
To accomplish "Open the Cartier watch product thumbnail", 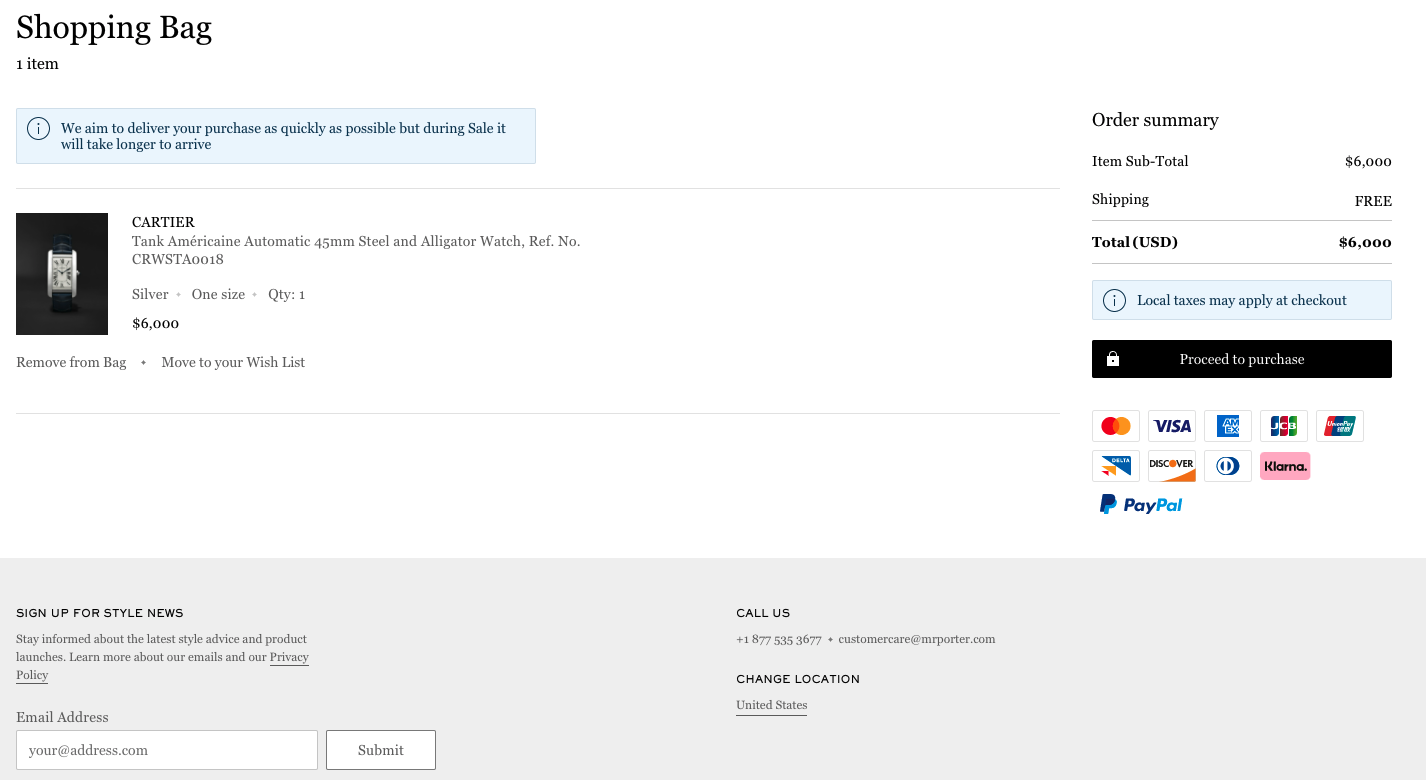I will click(62, 274).
